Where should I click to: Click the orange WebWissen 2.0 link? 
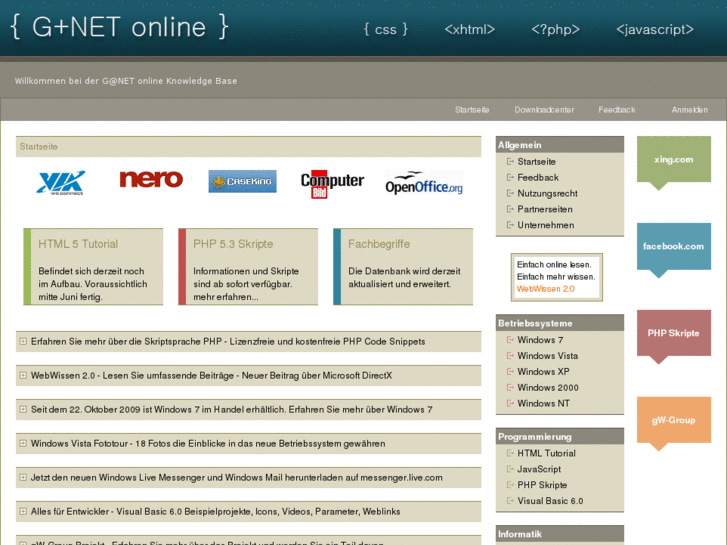546,289
